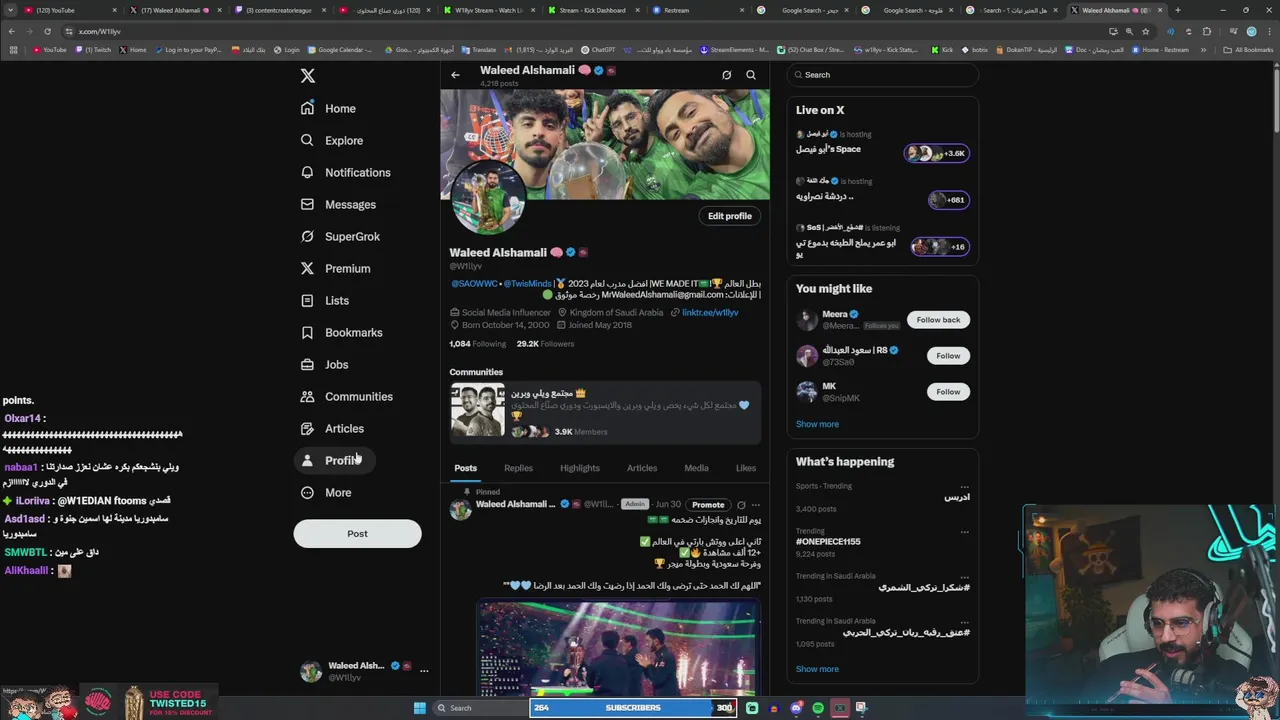Open the Jobs page
Viewport: 1280px width, 720px height.
coord(324,364)
